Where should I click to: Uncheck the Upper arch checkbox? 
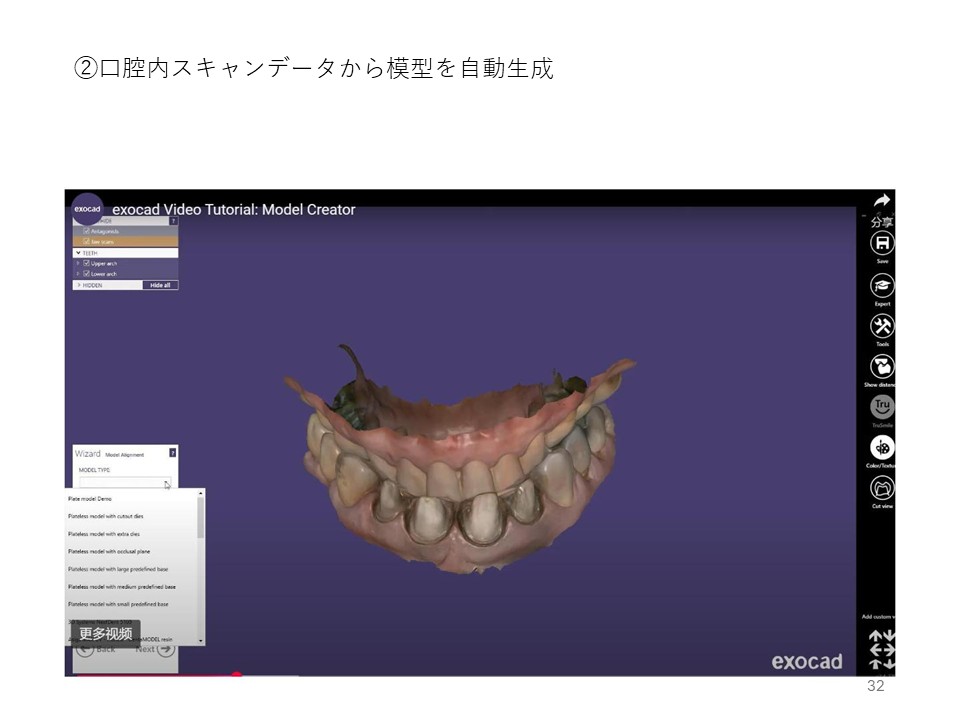(x=87, y=263)
